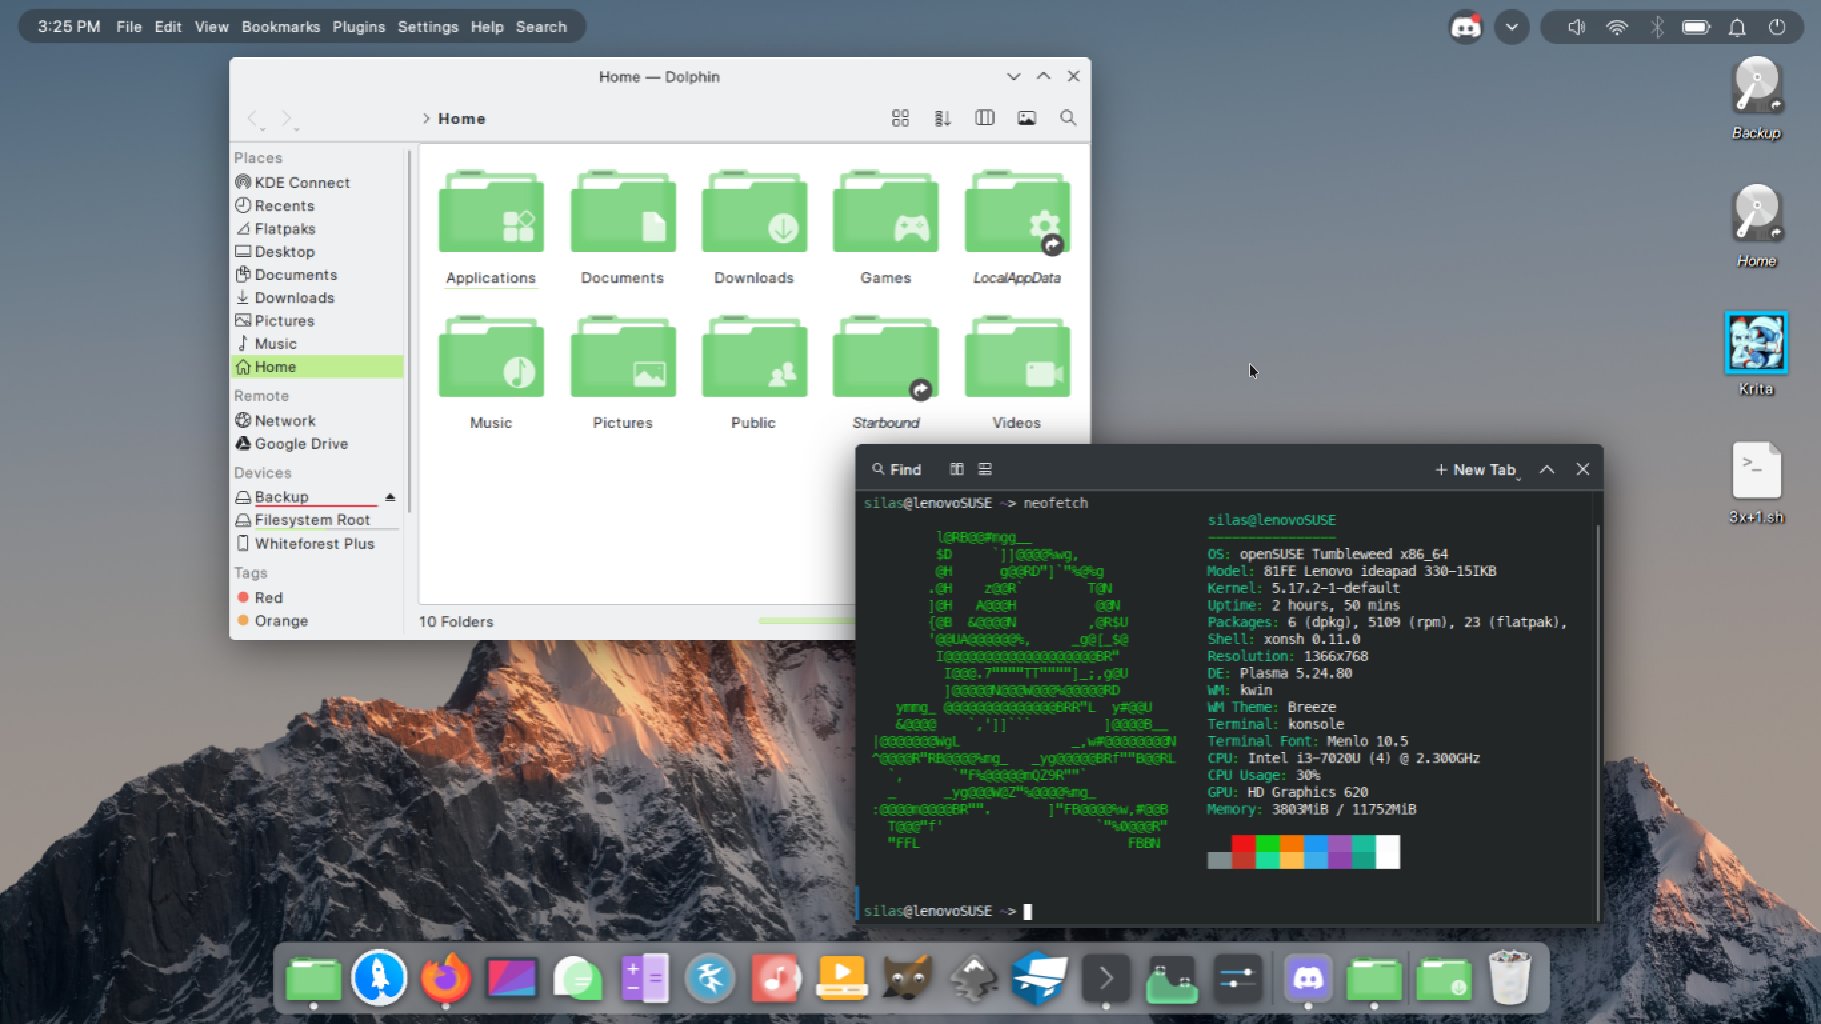Image resolution: width=1821 pixels, height=1024 pixels.
Task: Launch Firefox from the dock
Action: point(445,977)
